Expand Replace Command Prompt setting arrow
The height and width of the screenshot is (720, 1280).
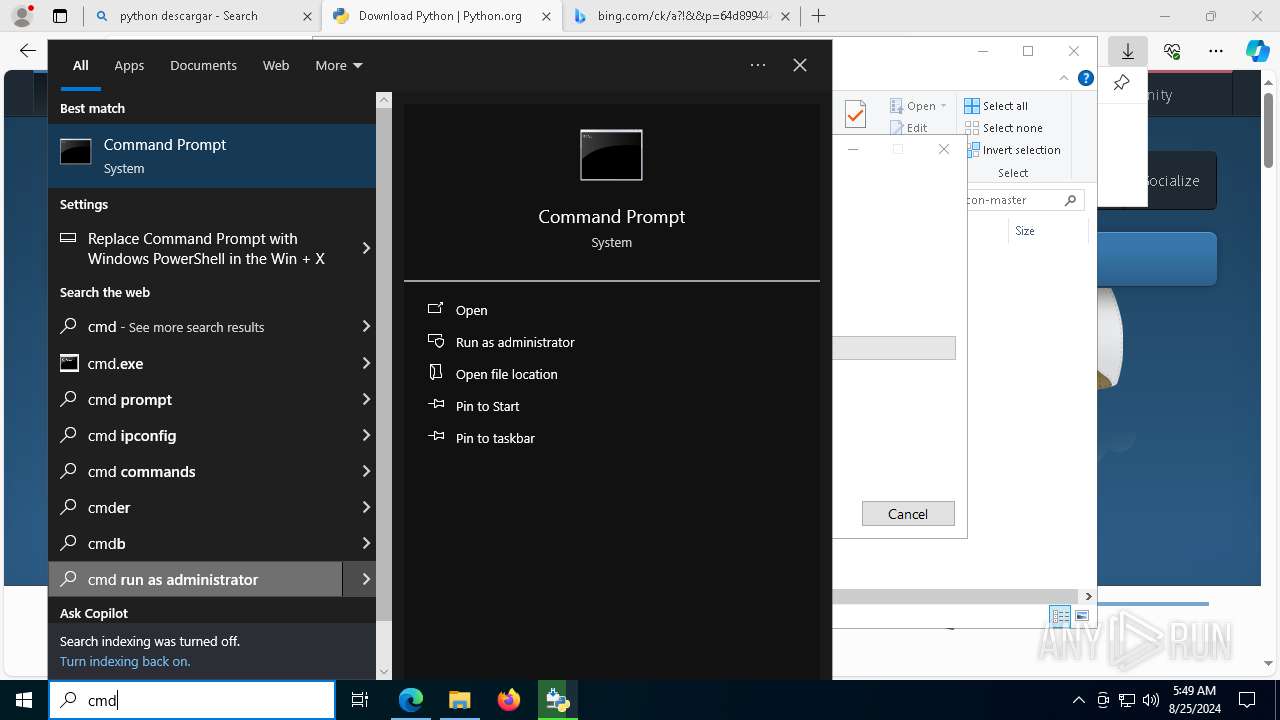coord(366,248)
